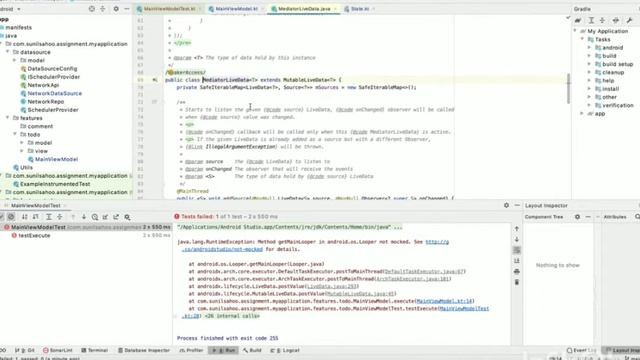Click the editor vertical scrollbar
The height and width of the screenshot is (360, 640).
(568, 89)
